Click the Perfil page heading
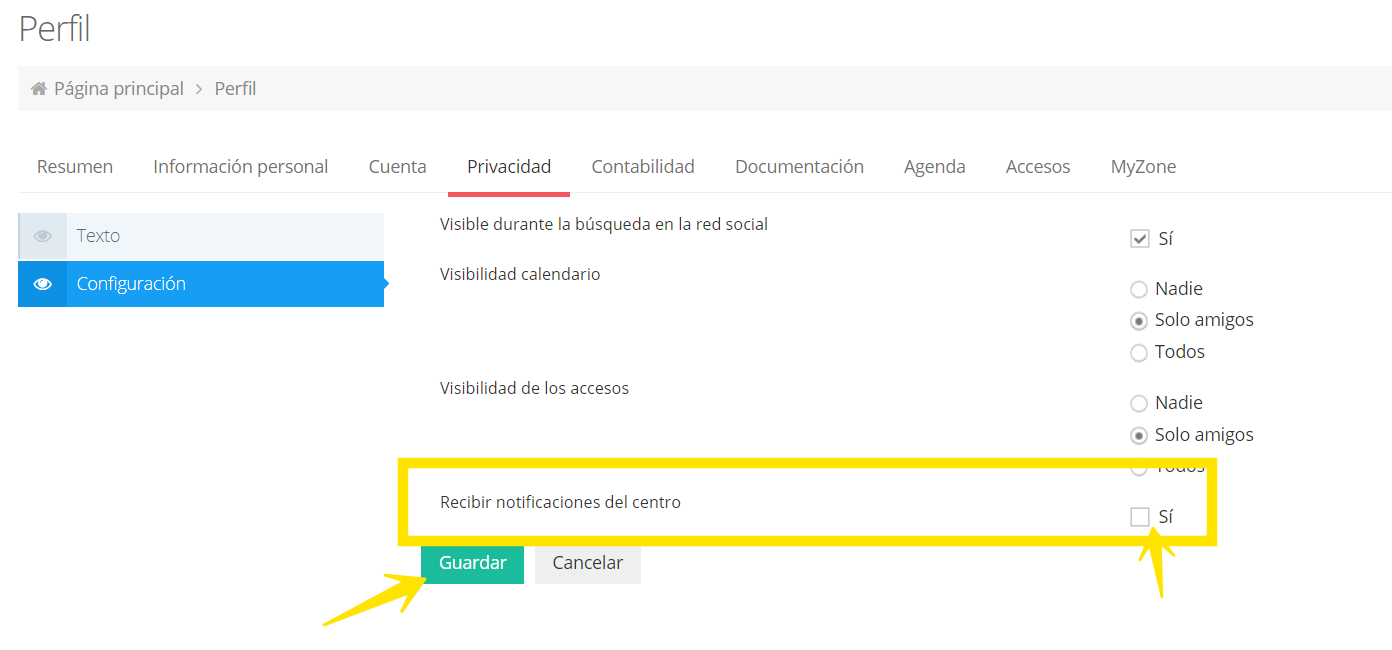This screenshot has height=650, width=1392. [x=55, y=28]
